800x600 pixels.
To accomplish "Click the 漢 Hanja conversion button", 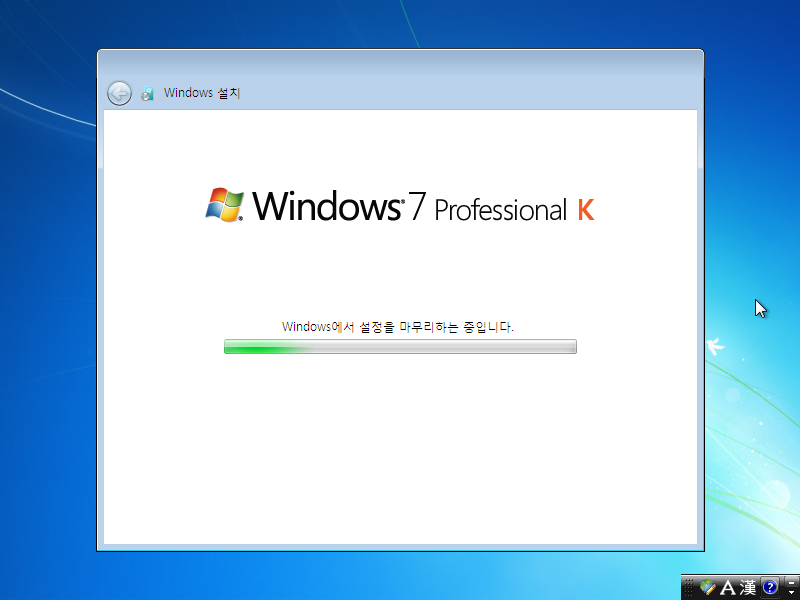I will [748, 588].
